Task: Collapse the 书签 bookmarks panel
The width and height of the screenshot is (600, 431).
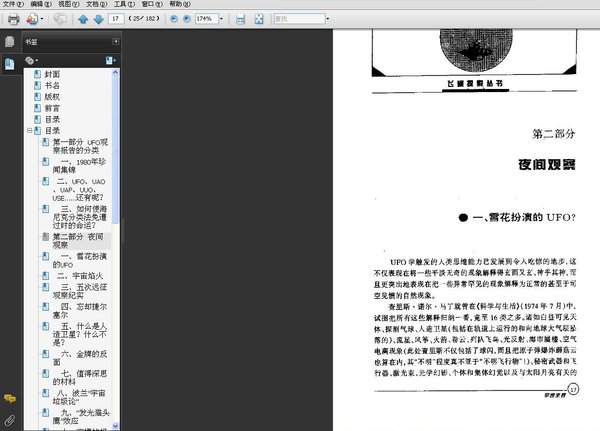Action: pos(116,41)
